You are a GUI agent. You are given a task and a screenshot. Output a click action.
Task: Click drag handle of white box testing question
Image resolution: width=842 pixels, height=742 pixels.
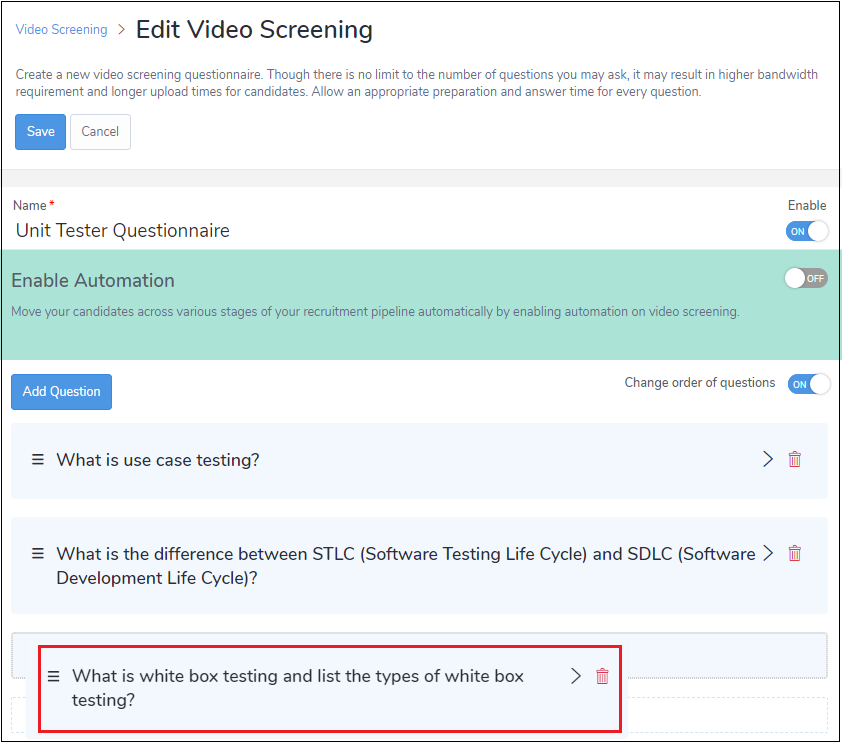pos(54,676)
